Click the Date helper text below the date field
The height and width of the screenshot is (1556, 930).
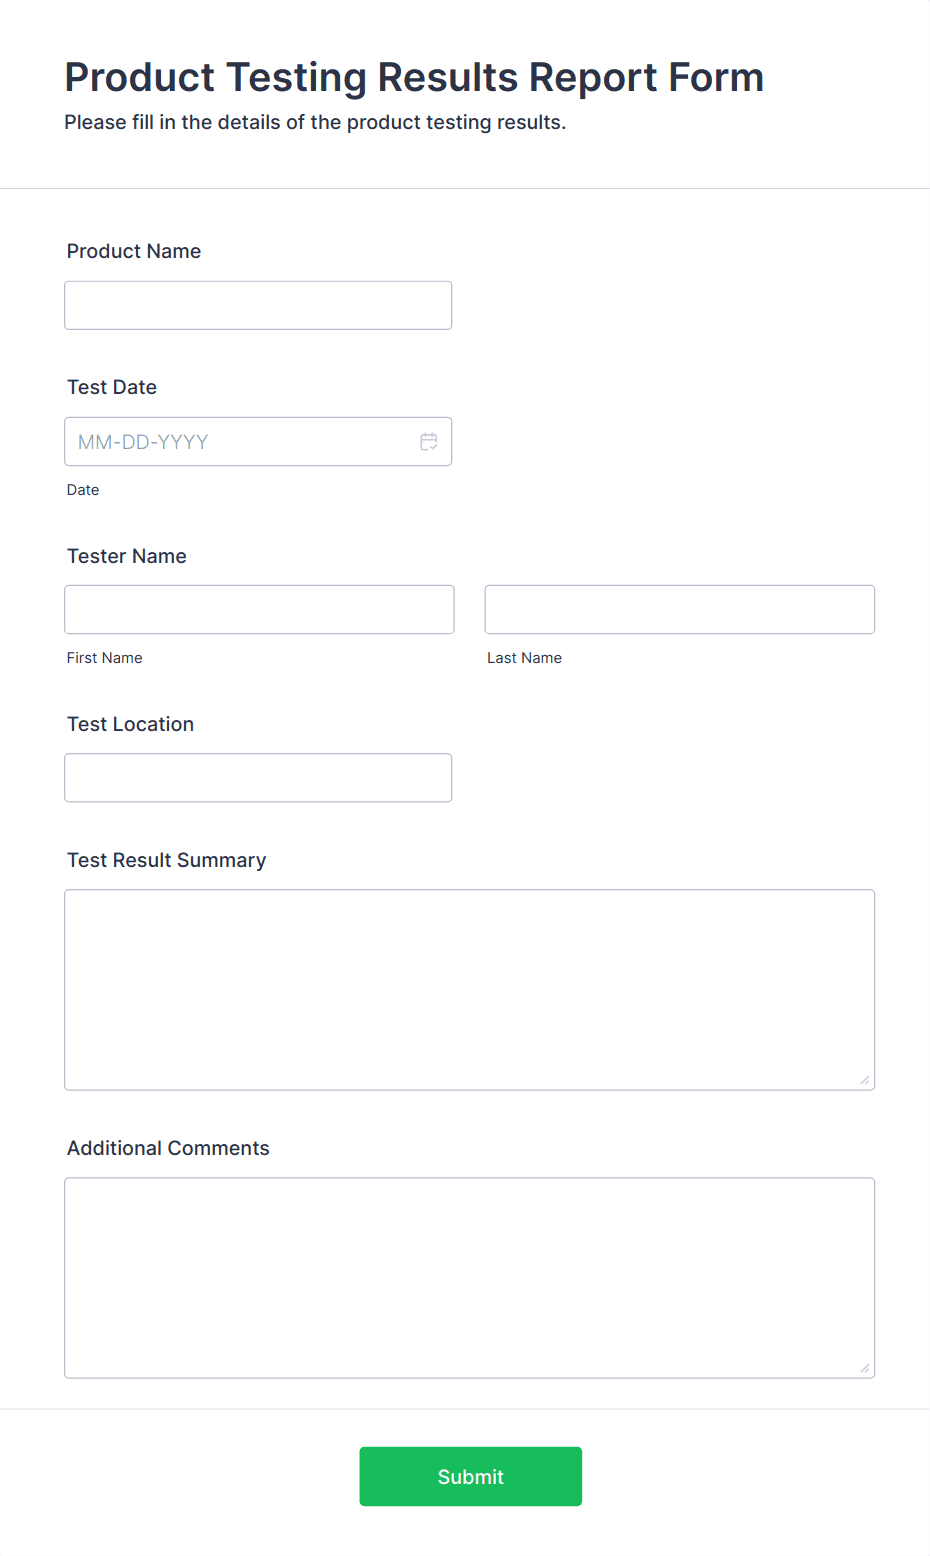coord(83,490)
